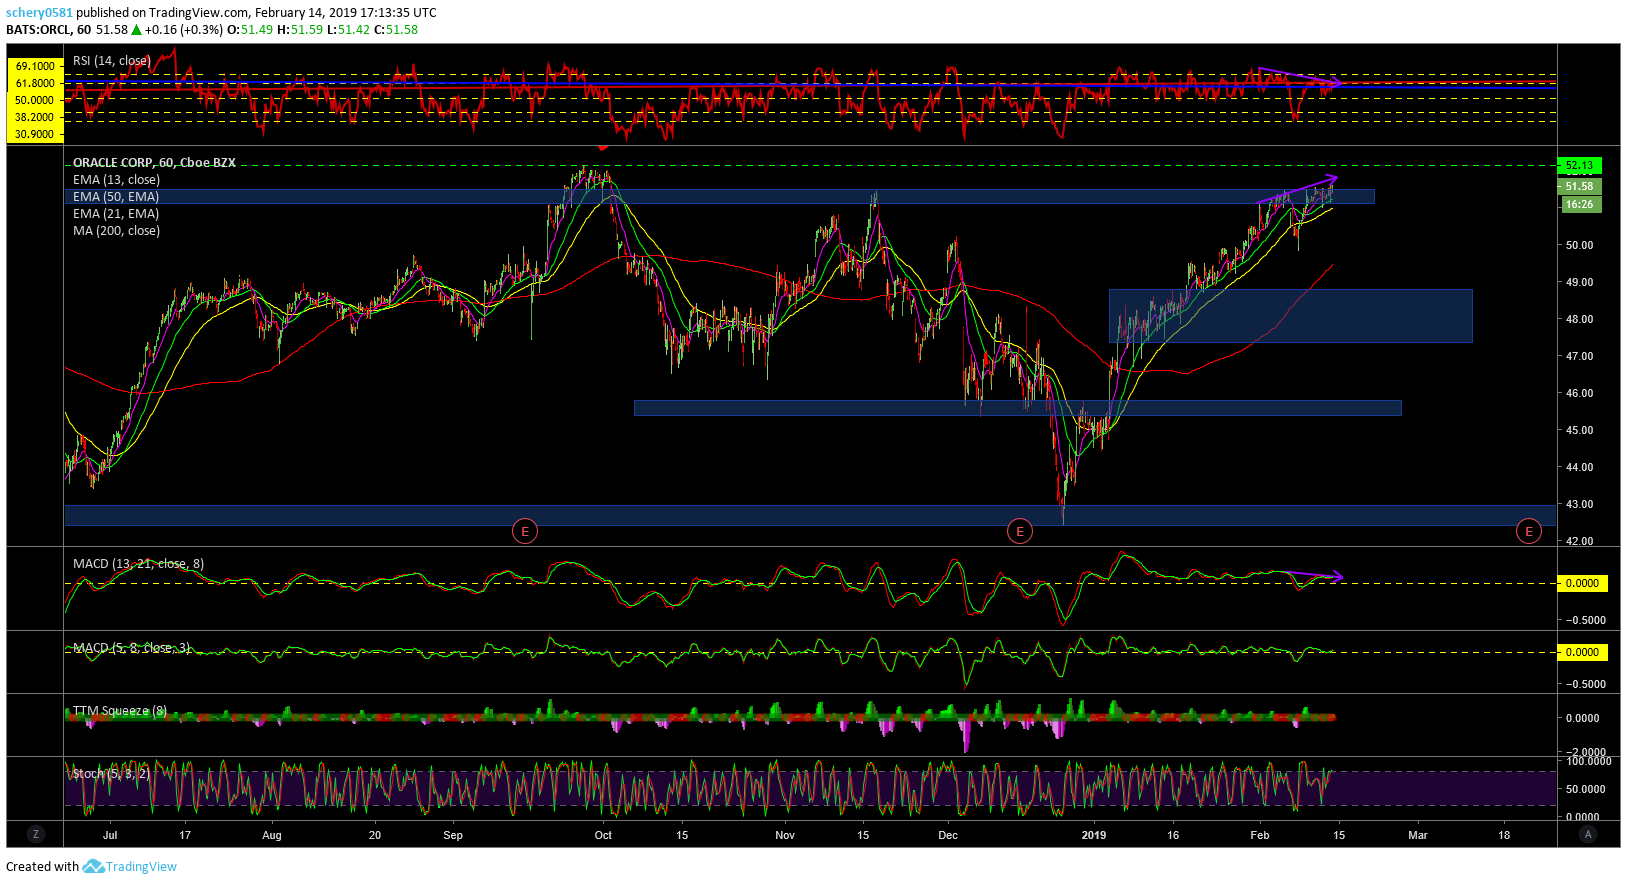Click the L:51.42 low value in header

pos(348,30)
